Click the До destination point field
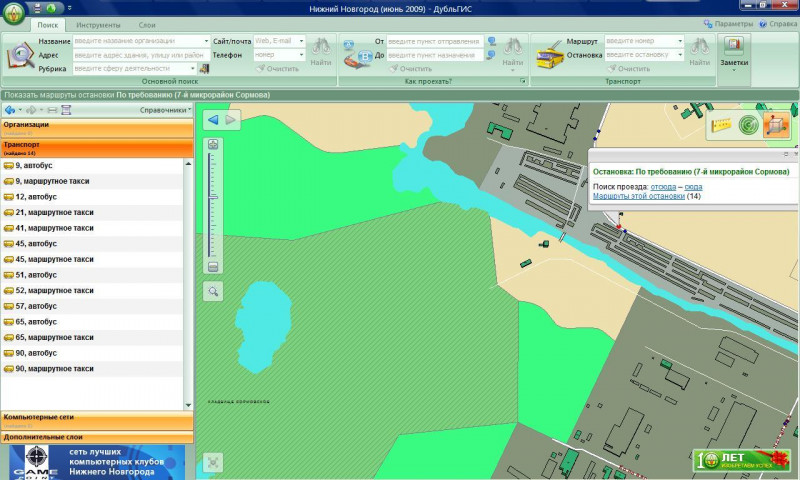 [x=434, y=55]
